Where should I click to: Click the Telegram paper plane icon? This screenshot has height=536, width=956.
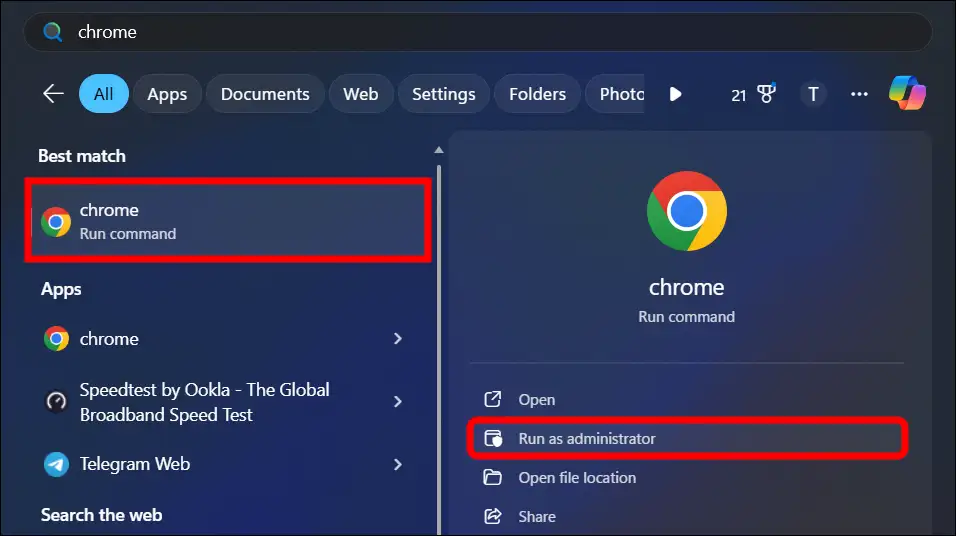(56, 464)
